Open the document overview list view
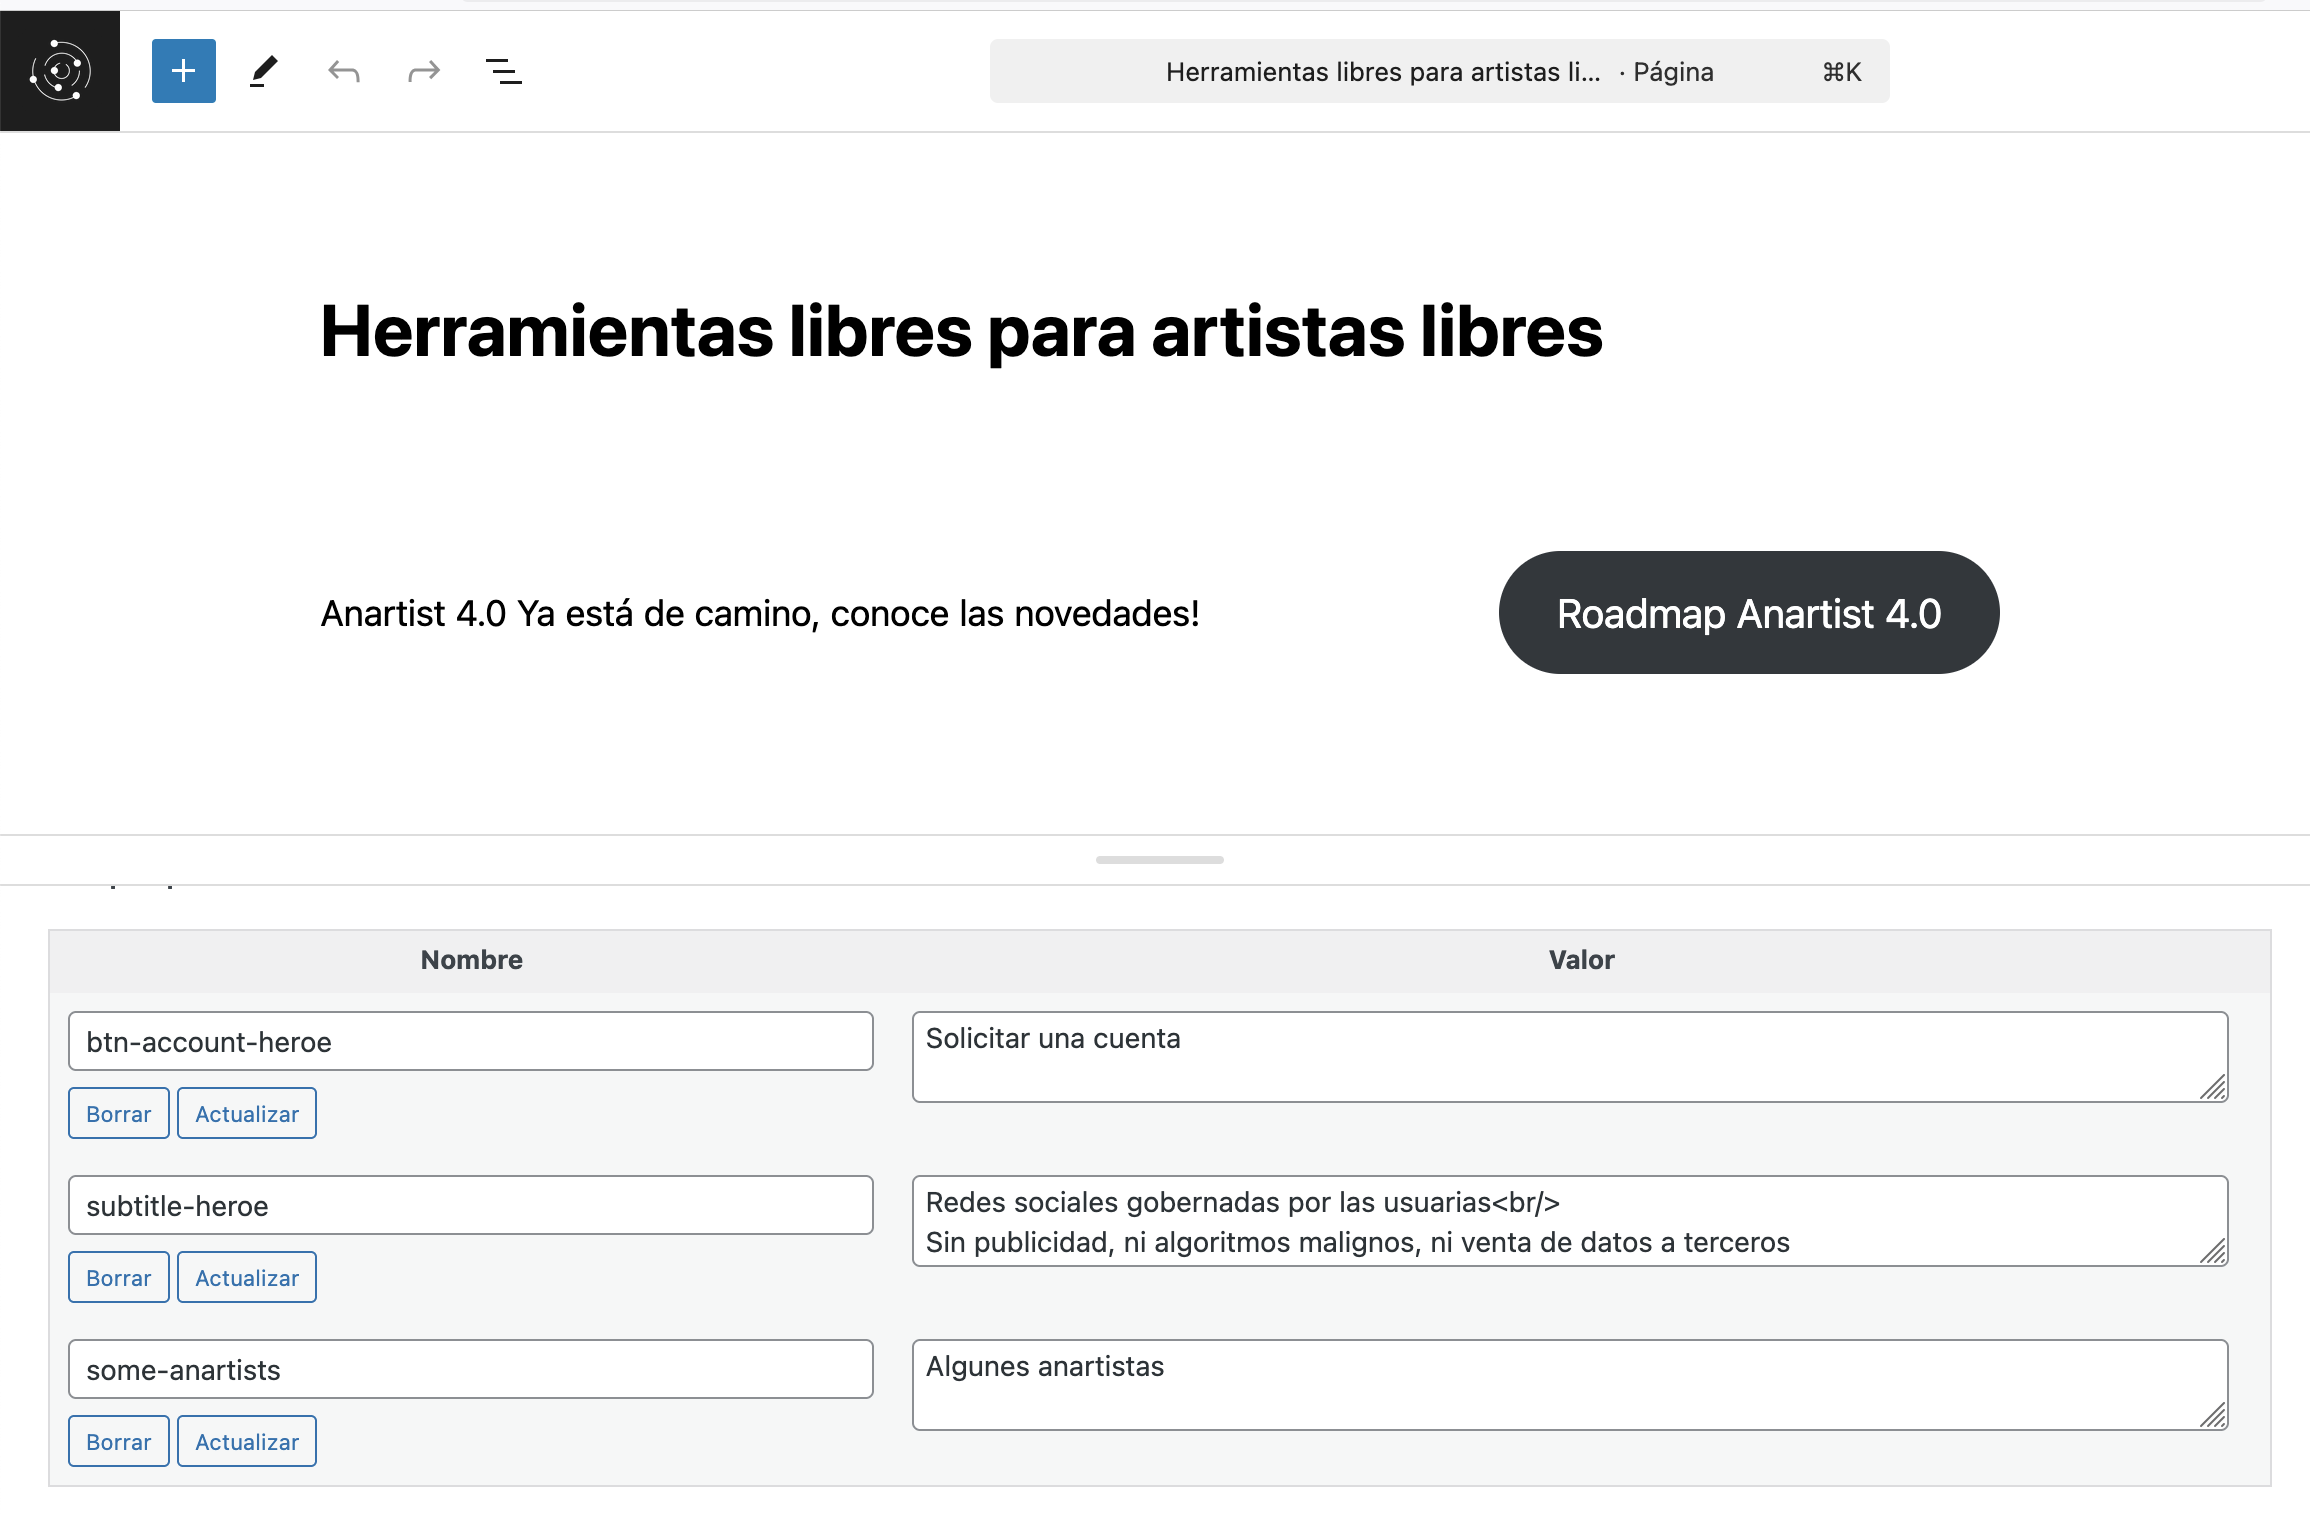2310x1520 pixels. [x=504, y=71]
